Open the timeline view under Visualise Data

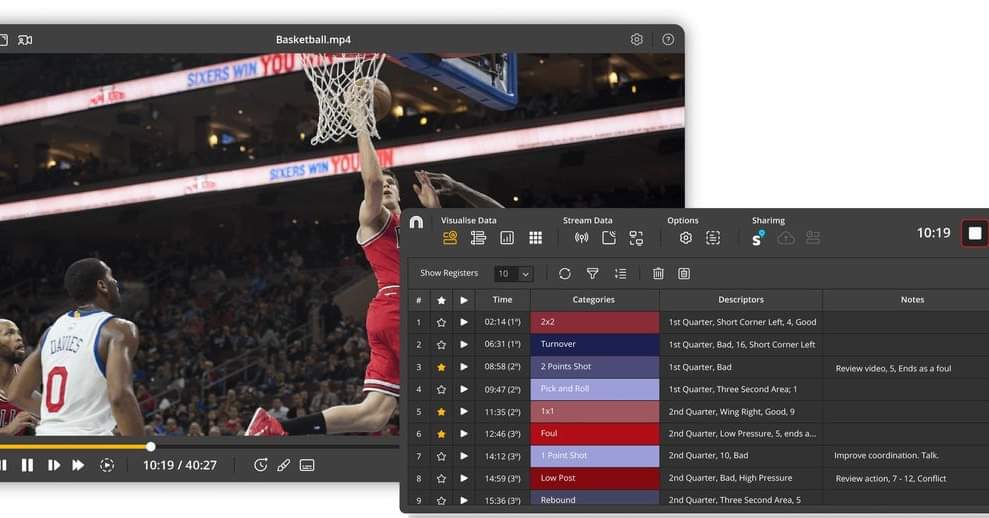(x=478, y=238)
